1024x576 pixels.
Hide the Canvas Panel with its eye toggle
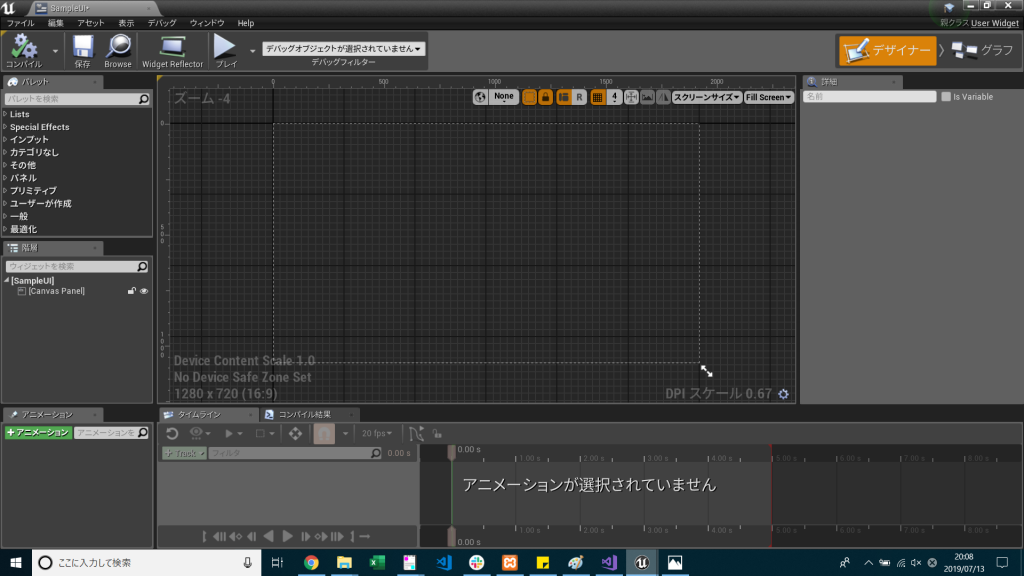click(x=145, y=290)
